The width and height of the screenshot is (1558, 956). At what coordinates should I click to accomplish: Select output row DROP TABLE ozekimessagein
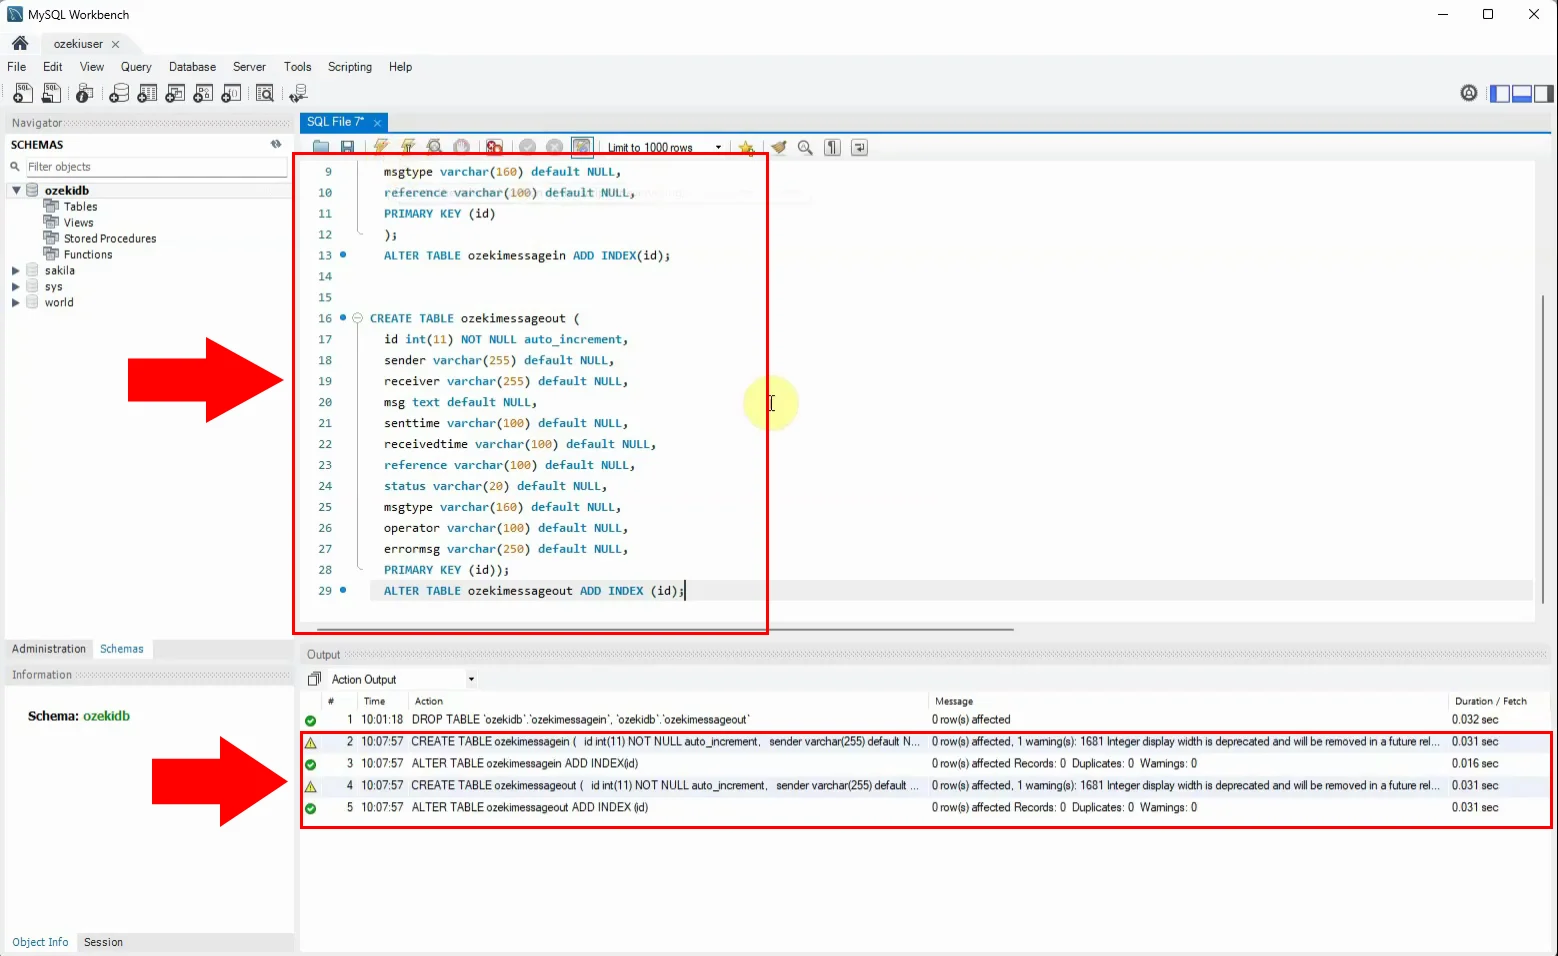tap(925, 720)
